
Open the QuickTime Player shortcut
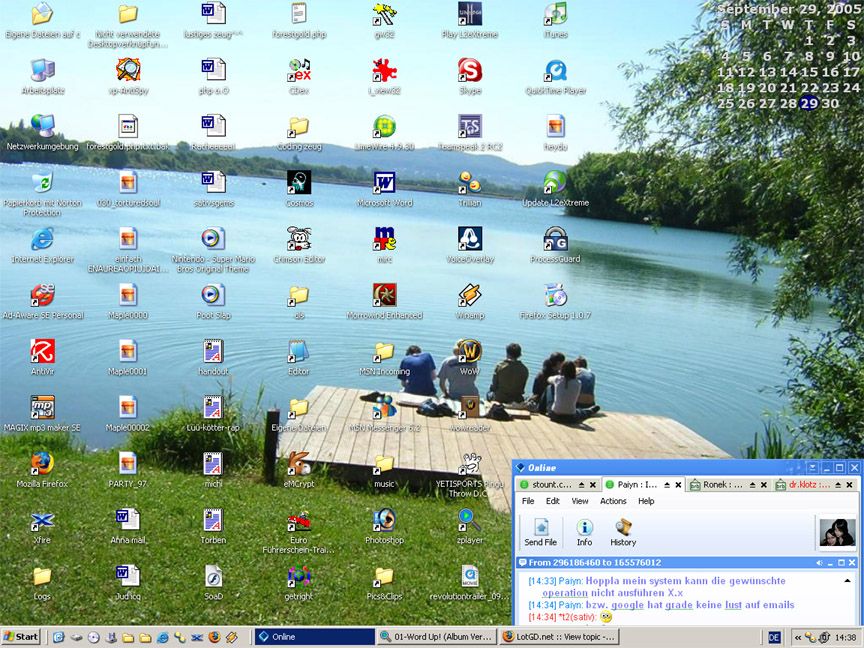click(x=555, y=71)
